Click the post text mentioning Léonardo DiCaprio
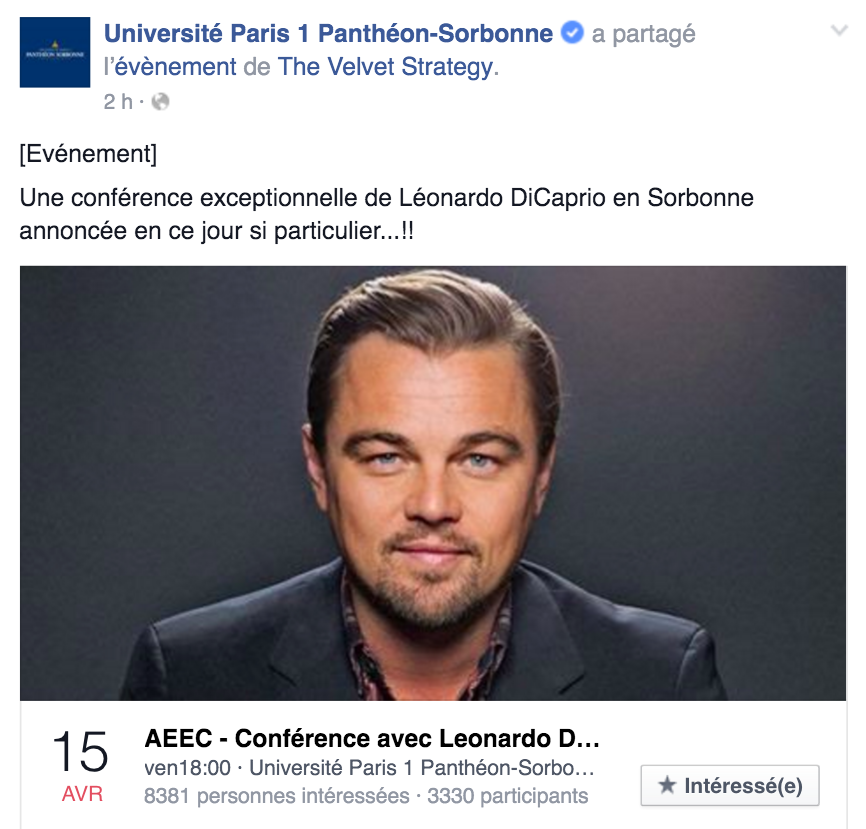The image size is (866, 829). click(387, 214)
